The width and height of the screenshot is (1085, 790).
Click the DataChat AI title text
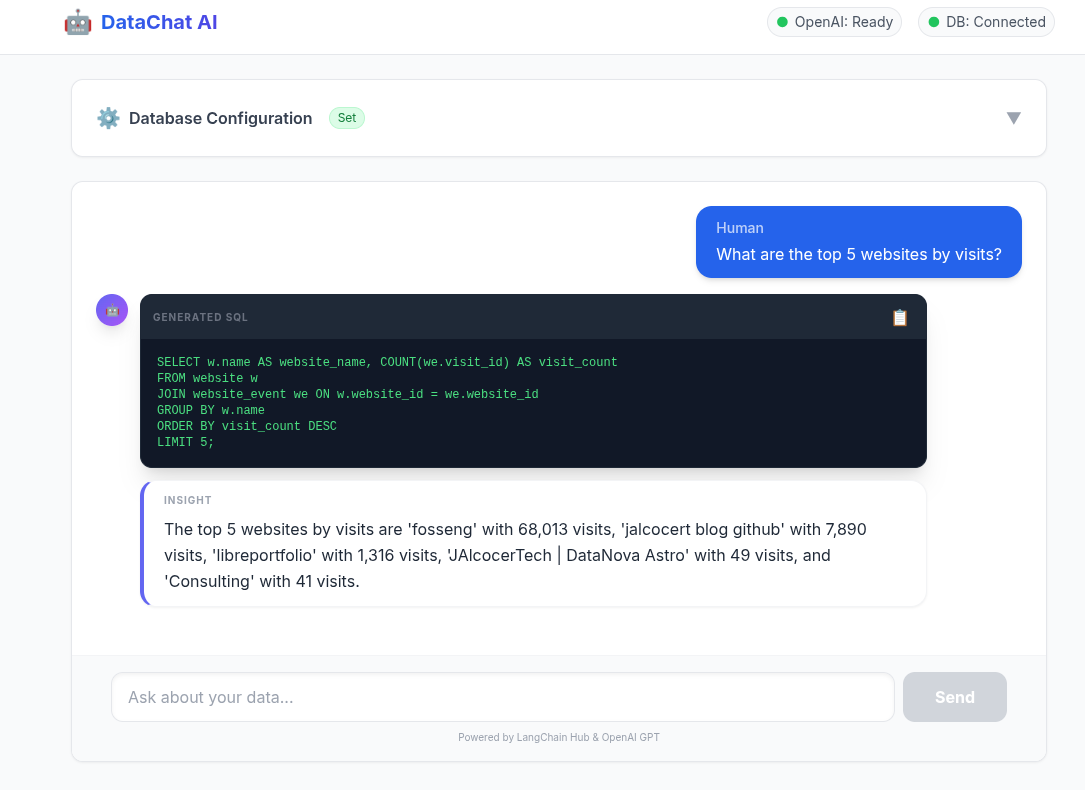pyautogui.click(x=159, y=22)
